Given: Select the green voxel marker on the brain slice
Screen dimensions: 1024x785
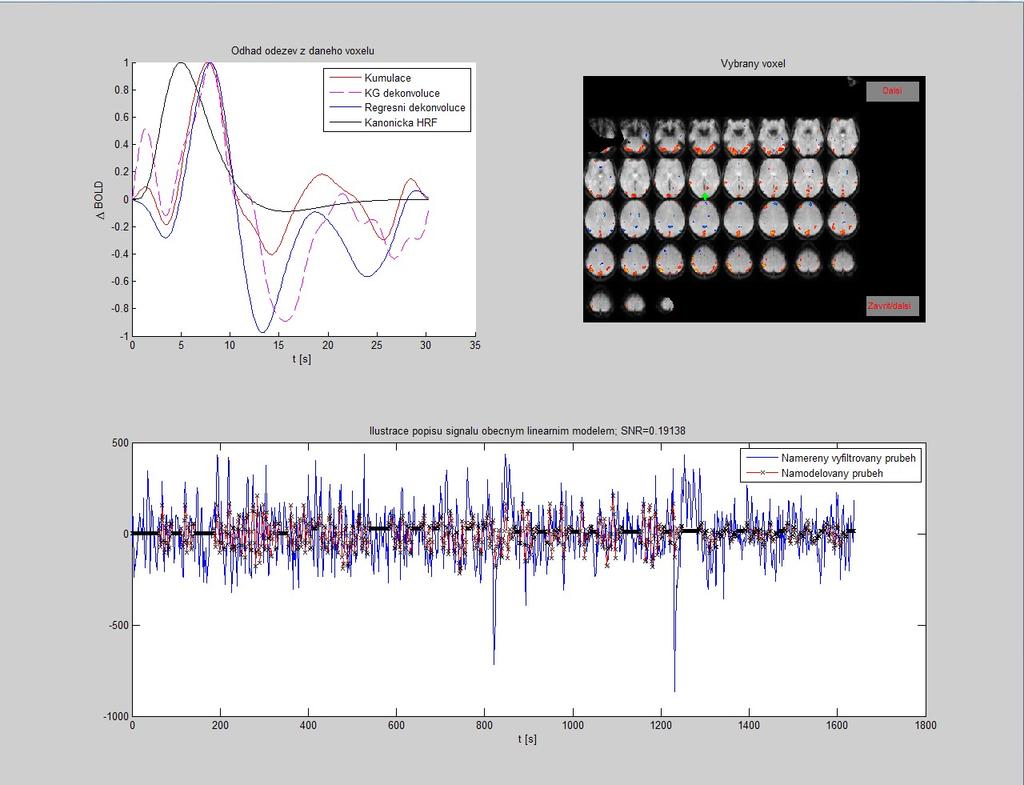Looking at the screenshot, I should point(705,197).
